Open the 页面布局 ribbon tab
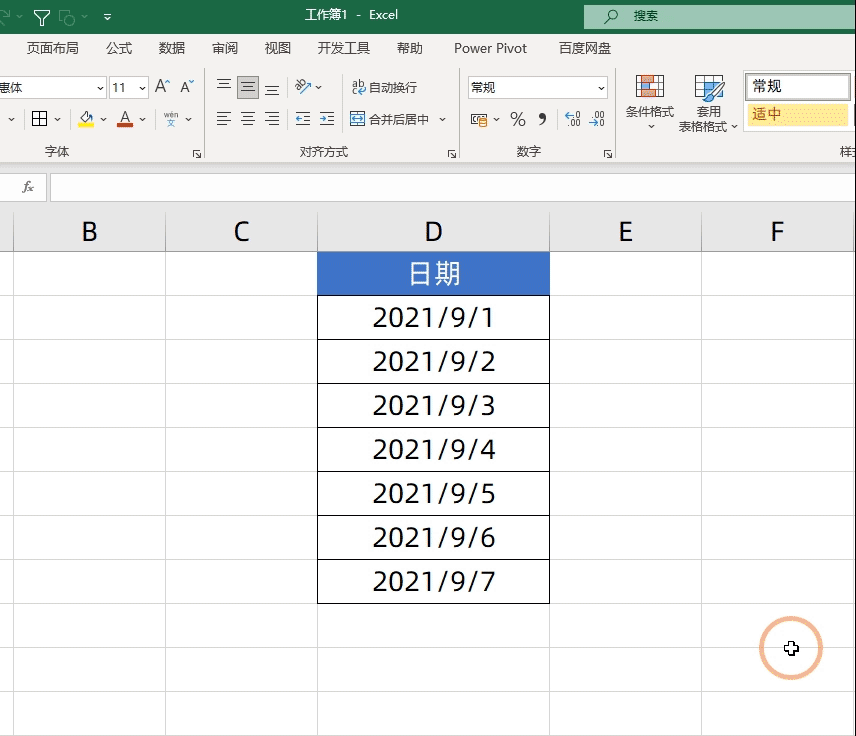The image size is (856, 736). (52, 48)
